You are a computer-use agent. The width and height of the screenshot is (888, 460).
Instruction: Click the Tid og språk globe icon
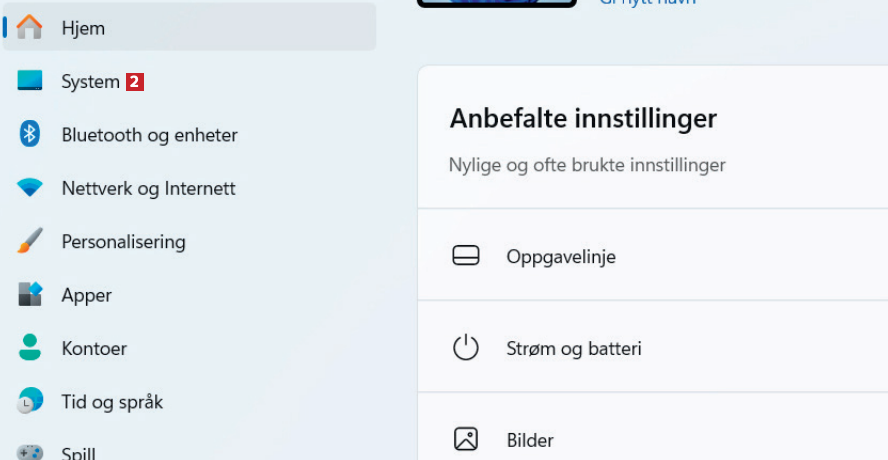point(30,401)
